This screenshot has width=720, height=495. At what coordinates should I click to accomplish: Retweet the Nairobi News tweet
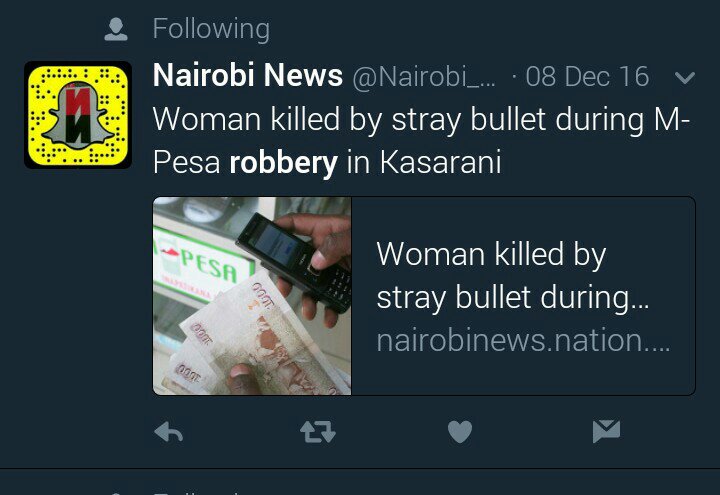pos(318,432)
